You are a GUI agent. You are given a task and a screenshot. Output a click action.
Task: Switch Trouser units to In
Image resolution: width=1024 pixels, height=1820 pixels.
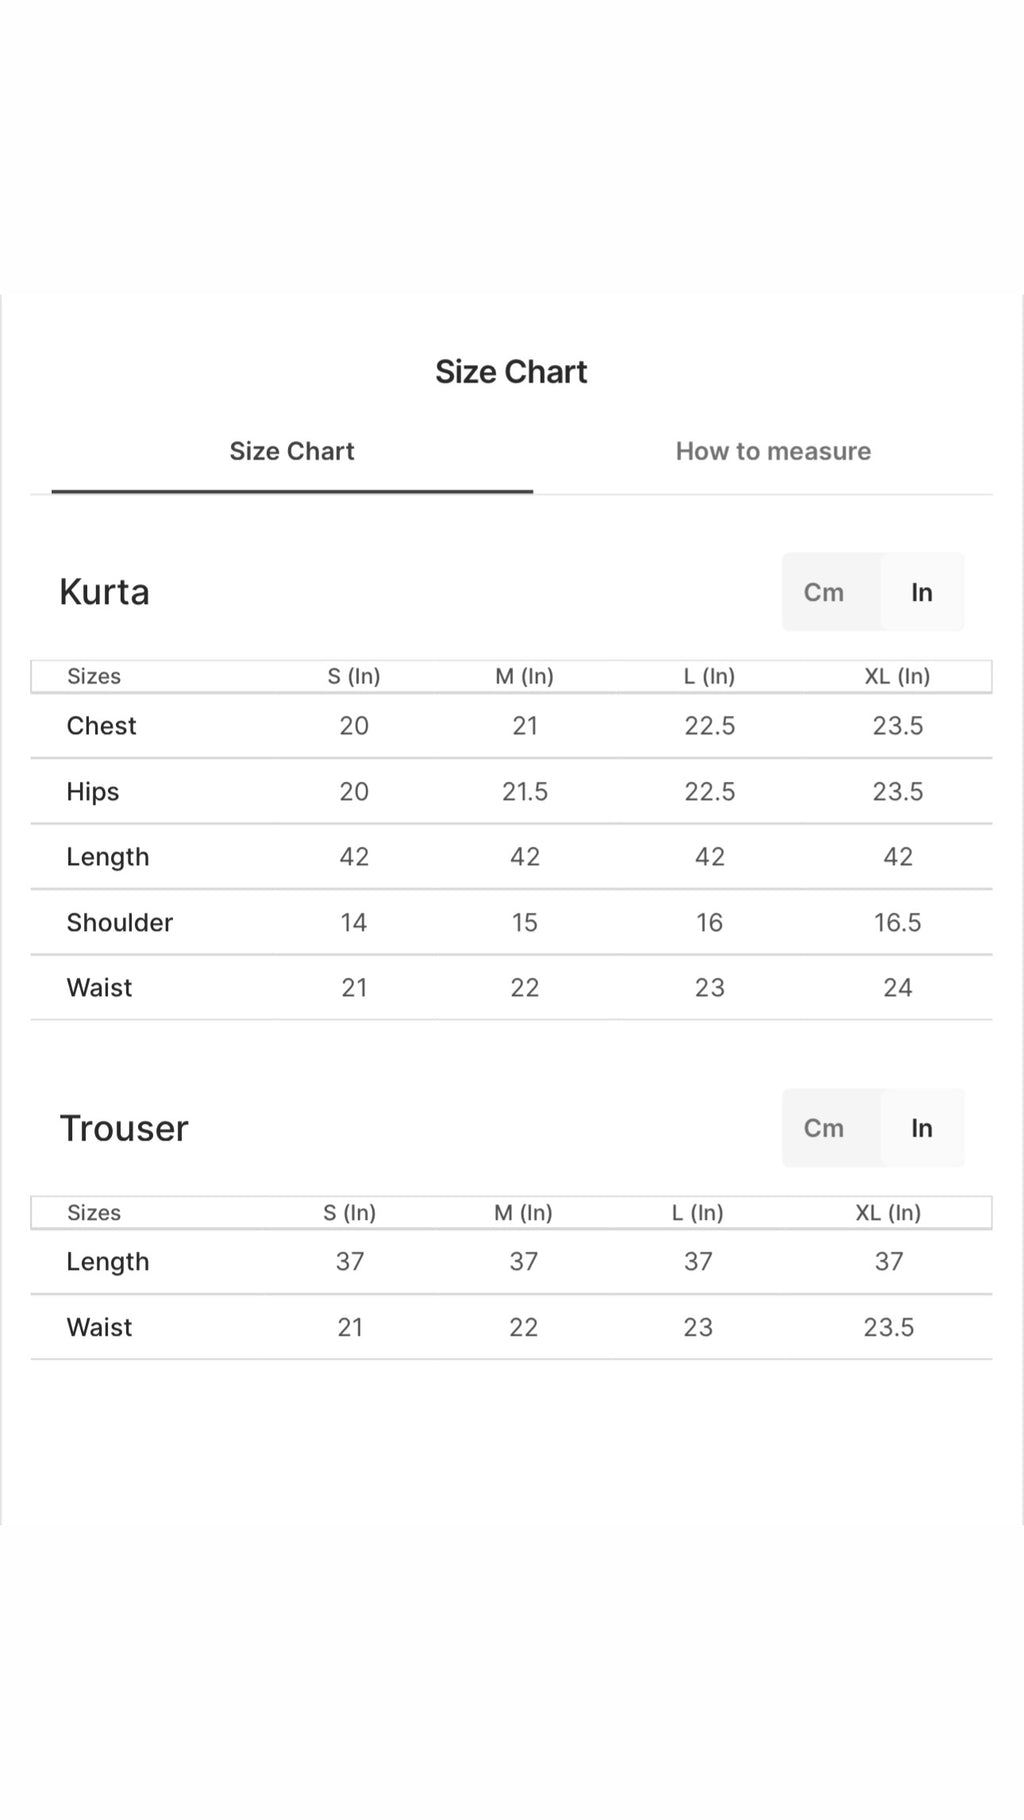[922, 1128]
